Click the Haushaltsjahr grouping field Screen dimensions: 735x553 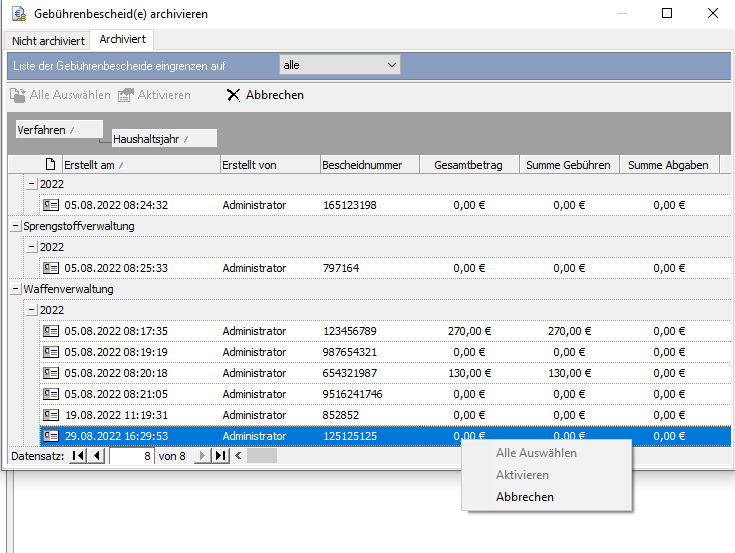(164, 139)
